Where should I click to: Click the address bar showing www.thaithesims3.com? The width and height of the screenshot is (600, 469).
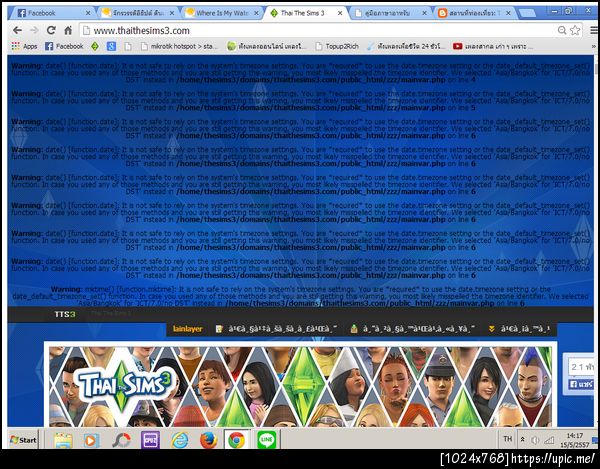[x=320, y=30]
